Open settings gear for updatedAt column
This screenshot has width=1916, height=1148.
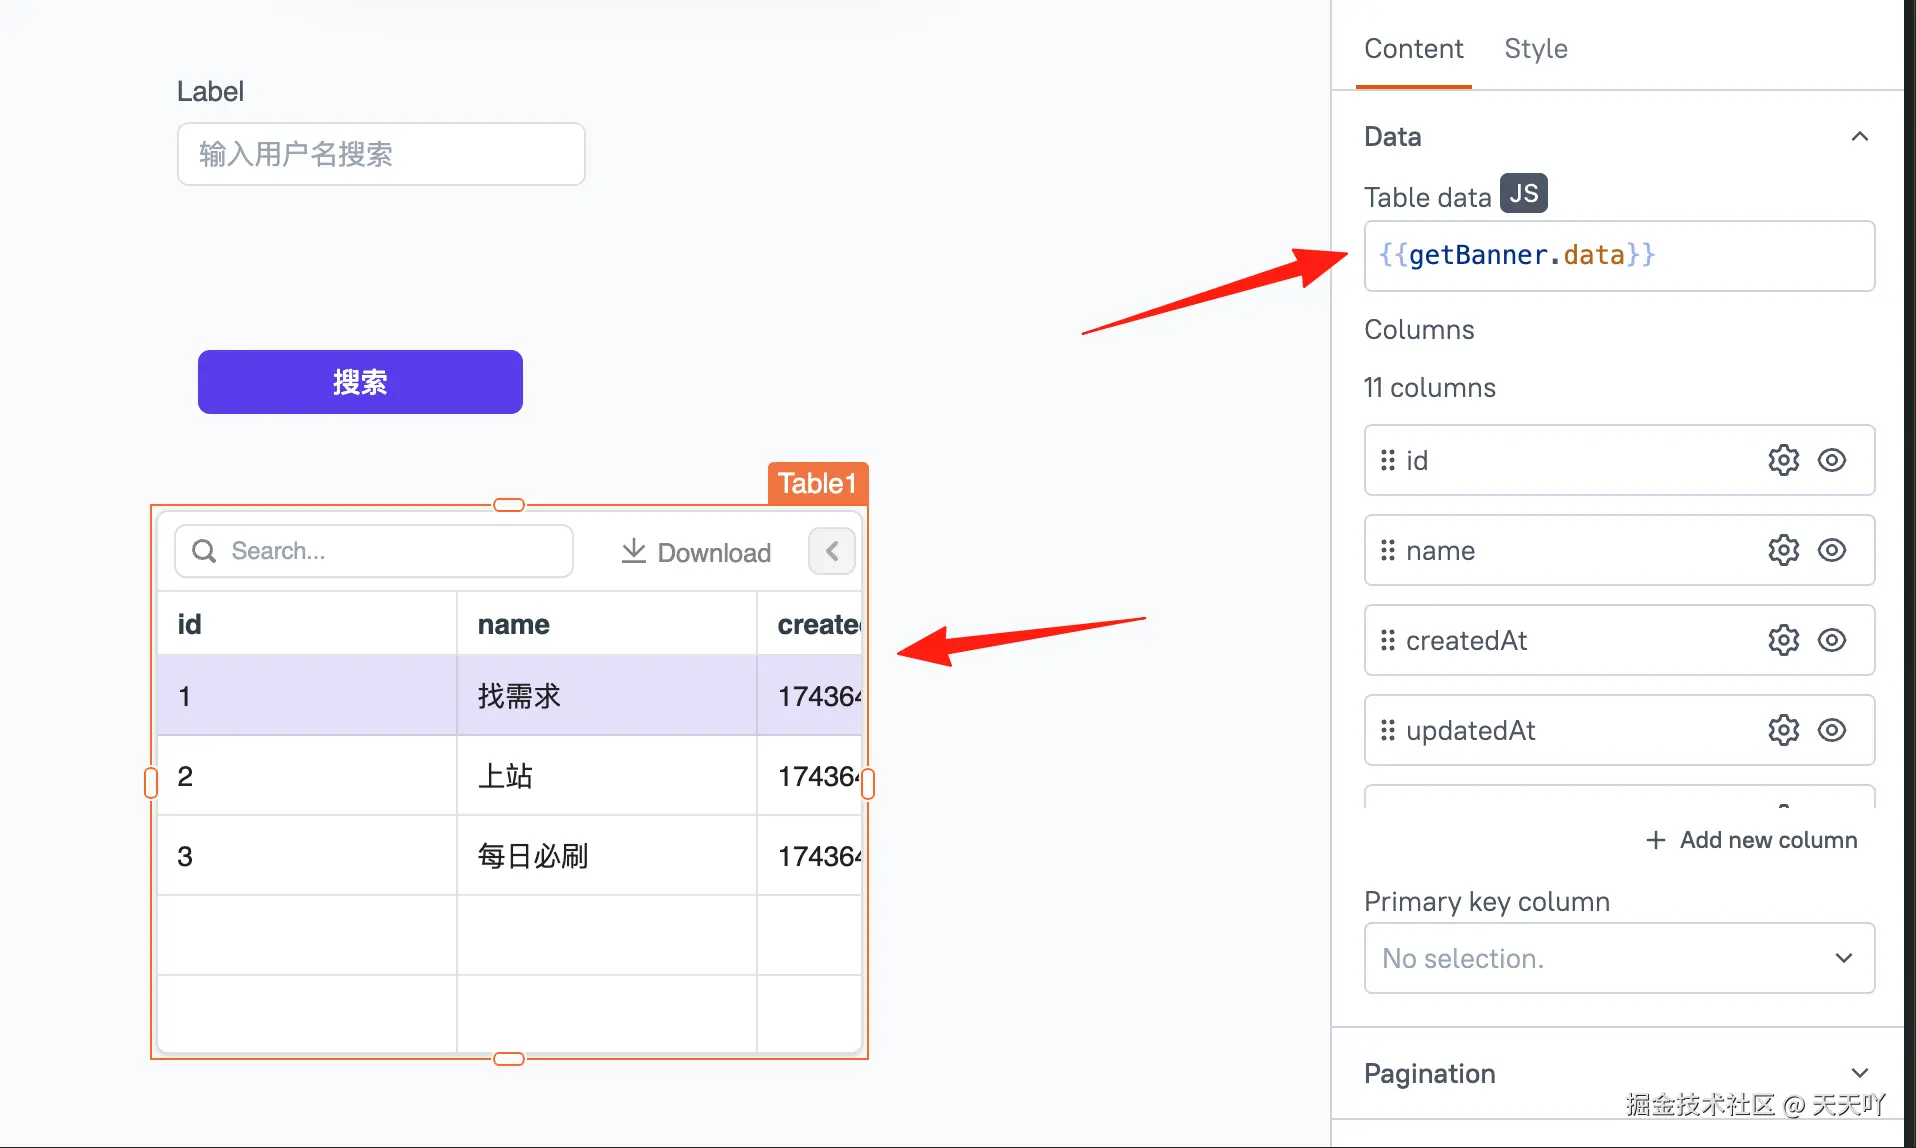(1783, 730)
